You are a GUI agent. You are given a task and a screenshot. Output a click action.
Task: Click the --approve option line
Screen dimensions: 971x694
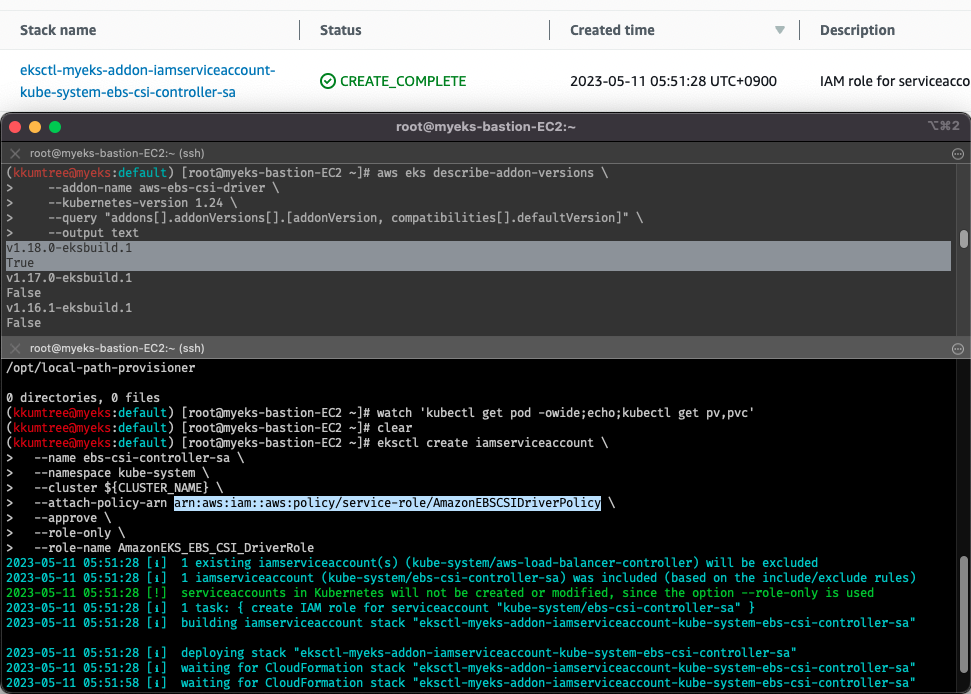point(72,518)
